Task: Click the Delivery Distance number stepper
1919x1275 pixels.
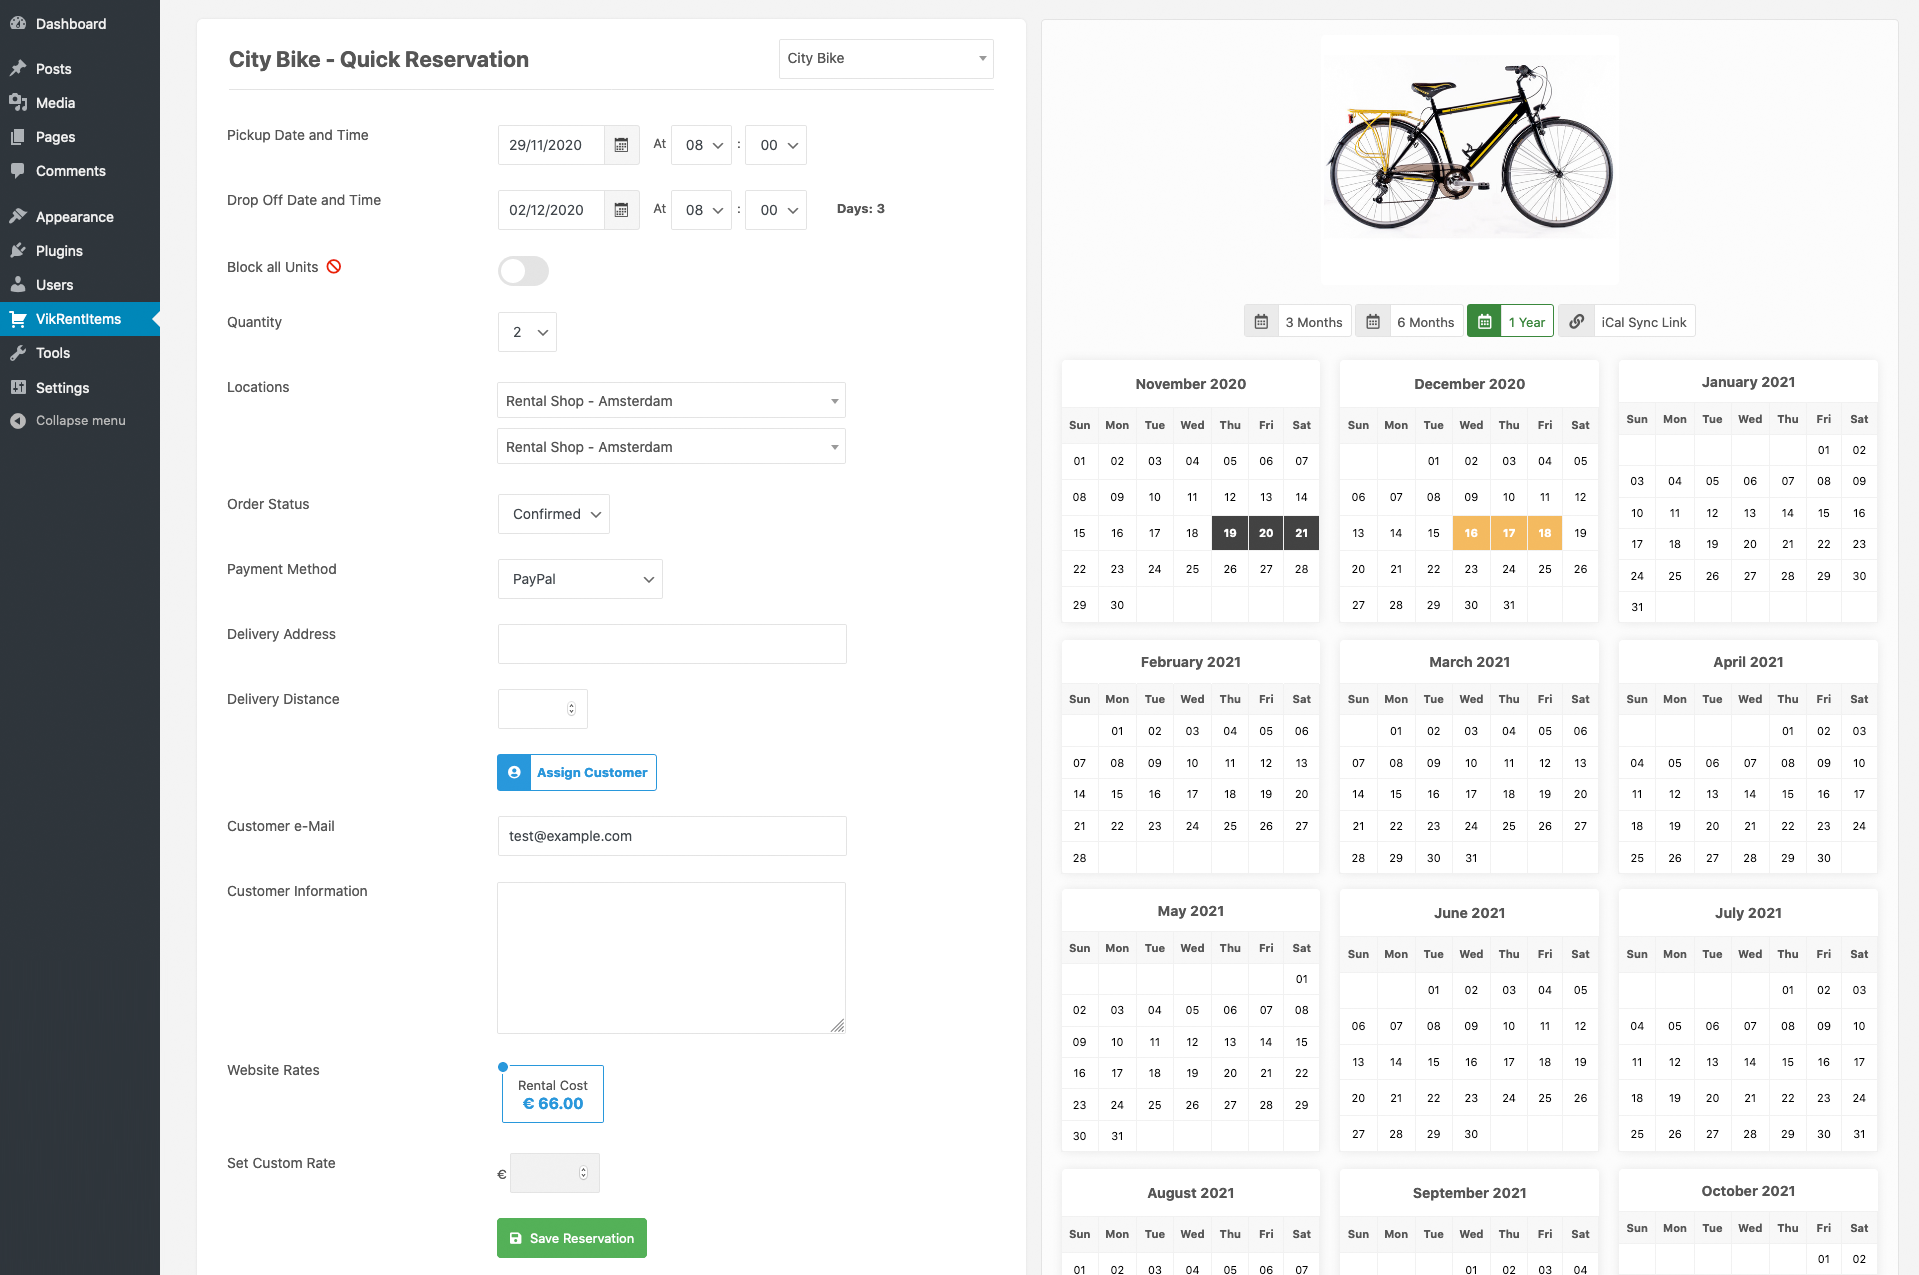Action: coord(572,709)
